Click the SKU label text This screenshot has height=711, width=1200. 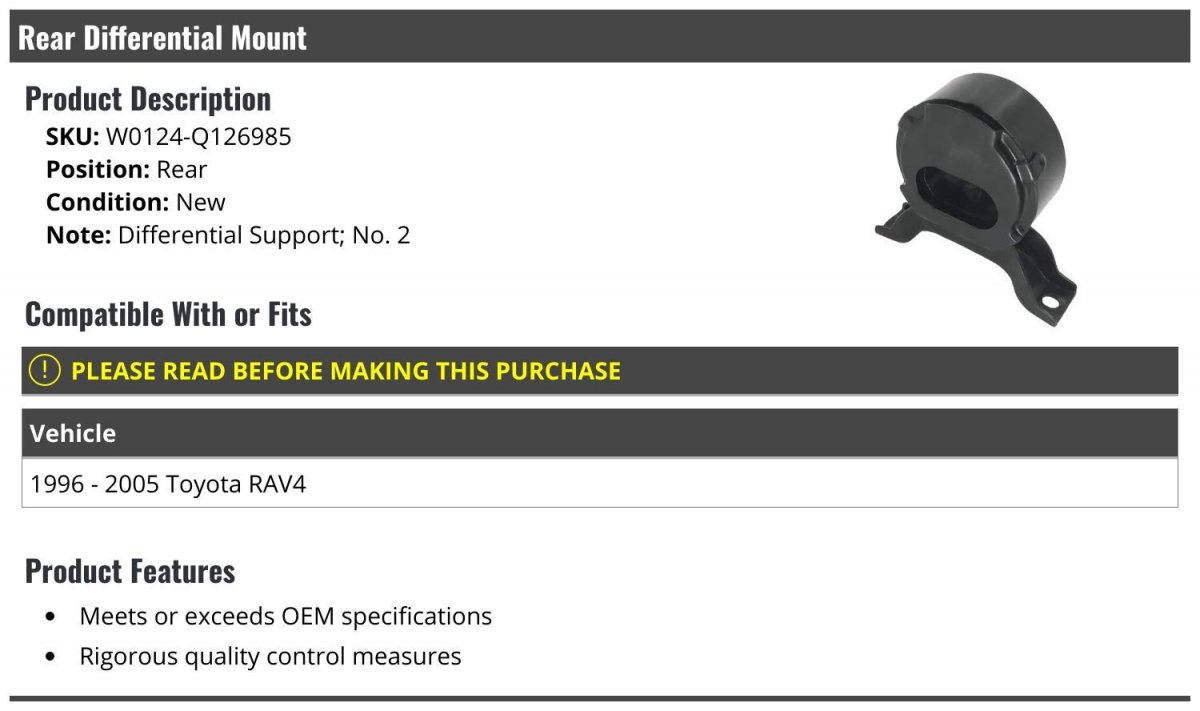pos(73,136)
